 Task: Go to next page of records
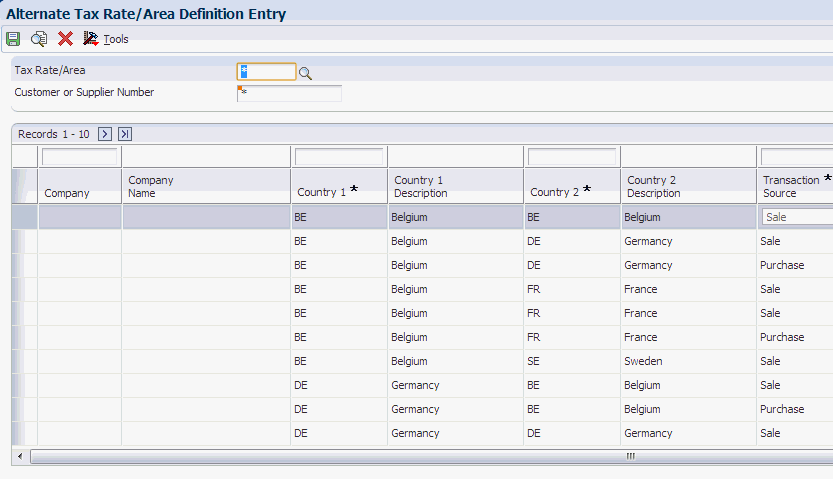[105, 134]
